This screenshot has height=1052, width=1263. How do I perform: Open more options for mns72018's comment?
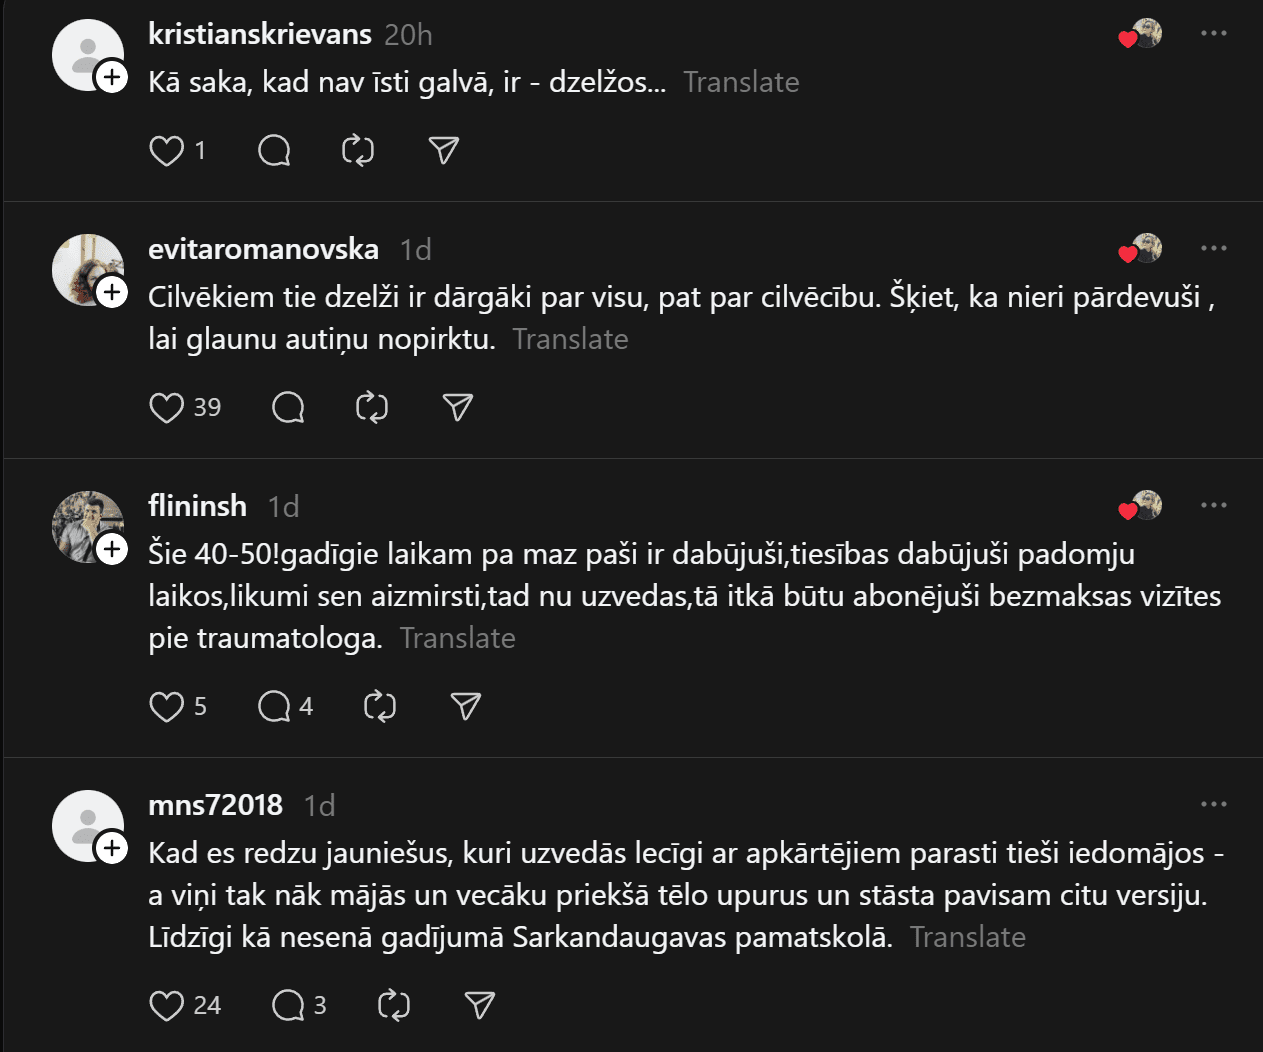(x=1213, y=804)
